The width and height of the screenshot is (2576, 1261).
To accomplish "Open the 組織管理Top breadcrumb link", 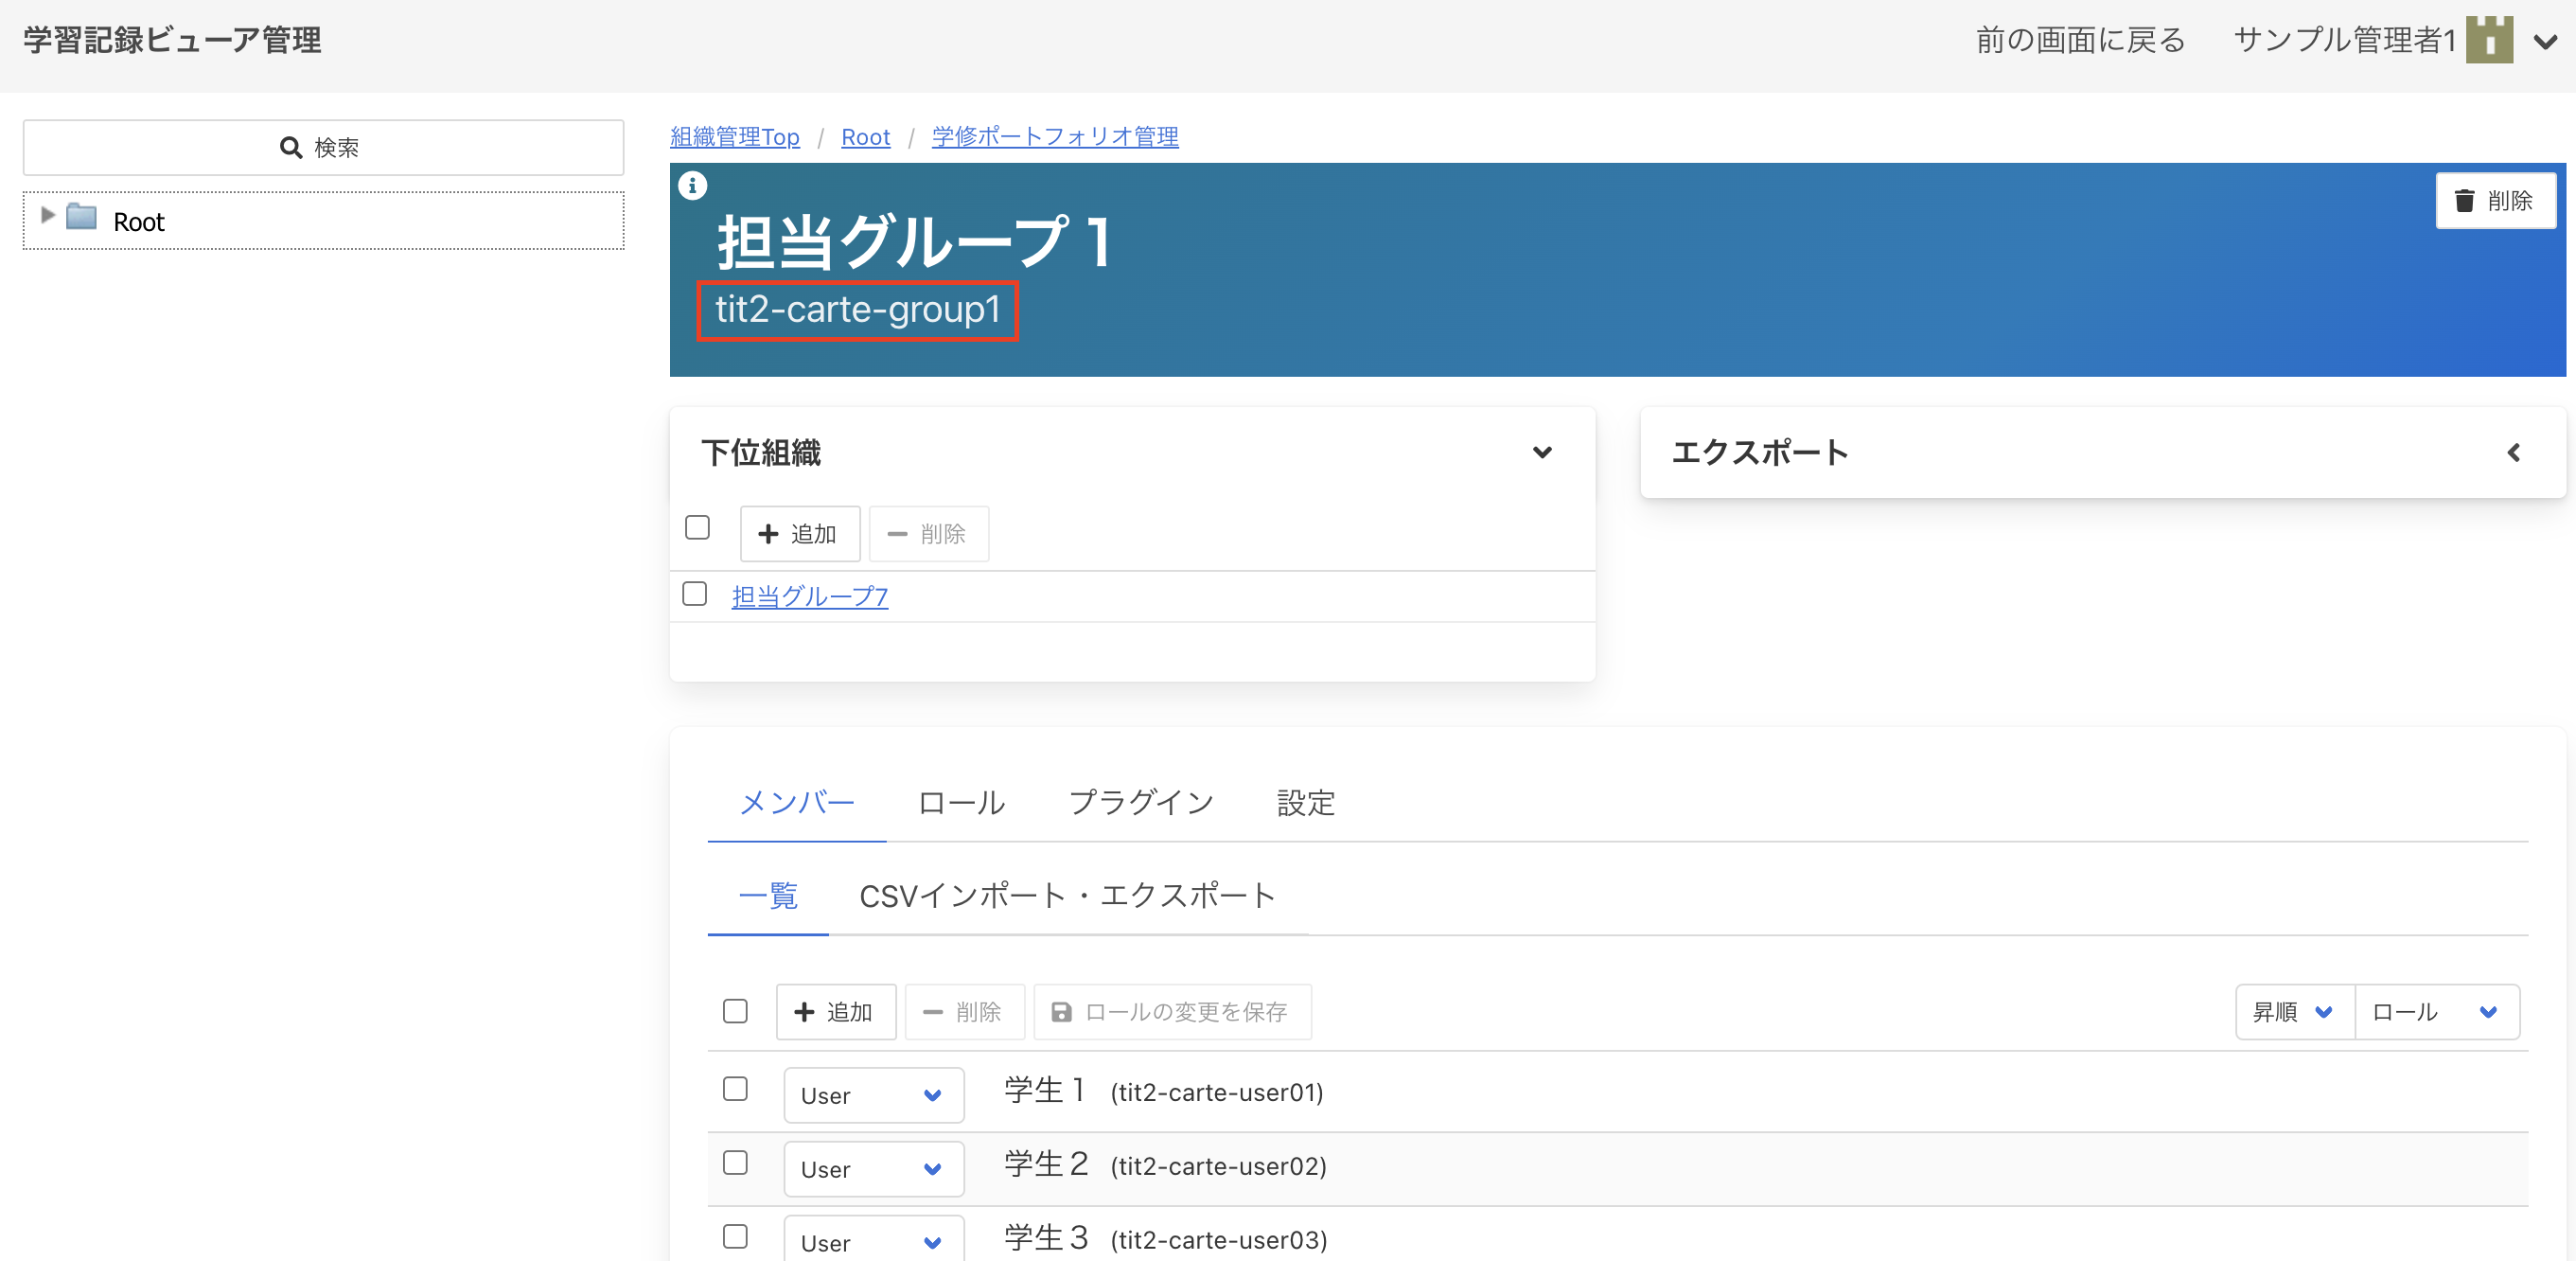I will click(x=734, y=137).
